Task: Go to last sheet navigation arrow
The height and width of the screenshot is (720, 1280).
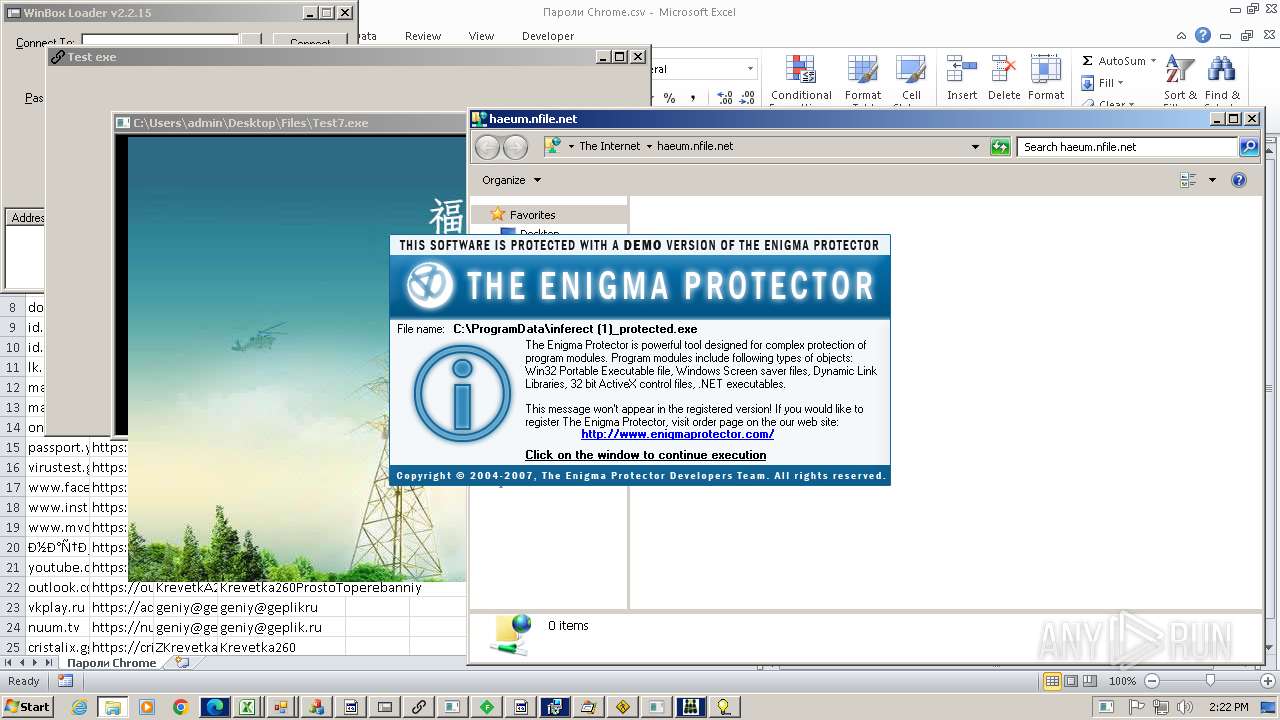Action: [x=49, y=663]
